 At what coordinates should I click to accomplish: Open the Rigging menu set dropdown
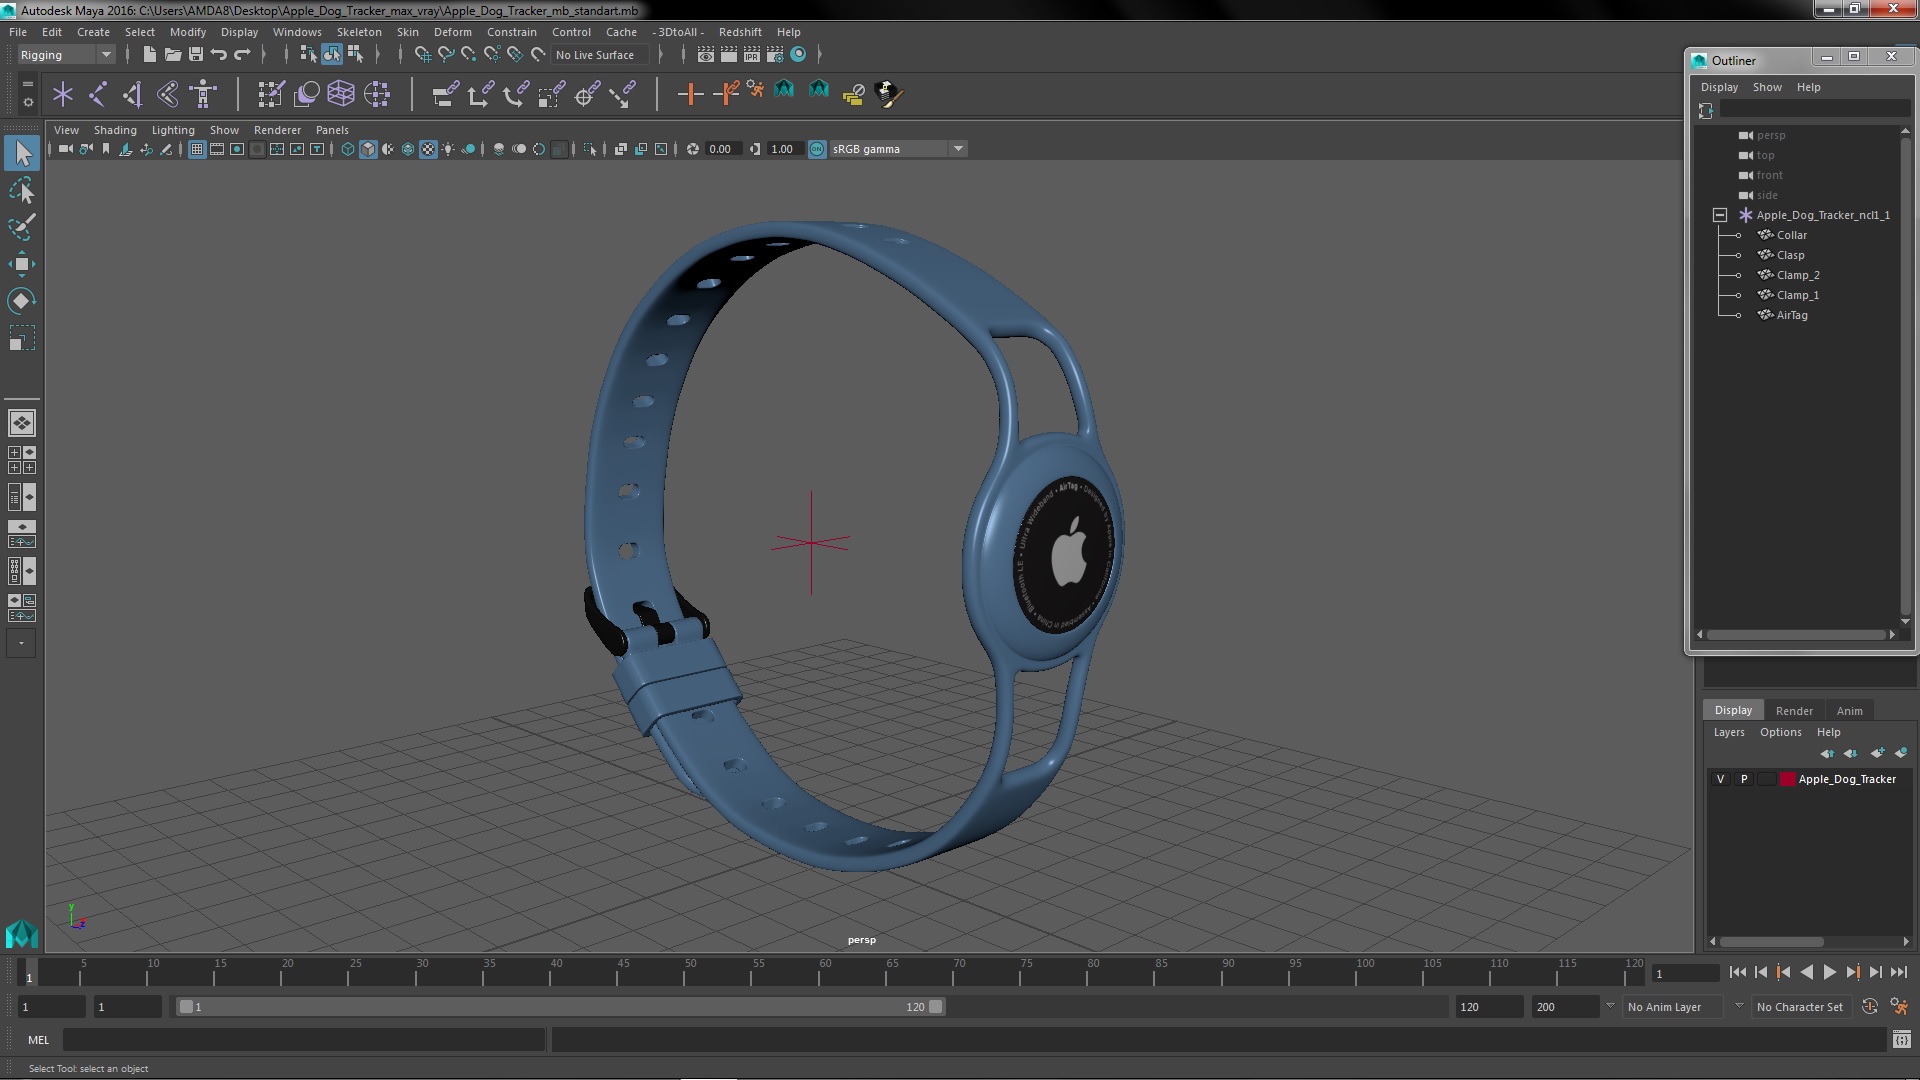coord(66,55)
